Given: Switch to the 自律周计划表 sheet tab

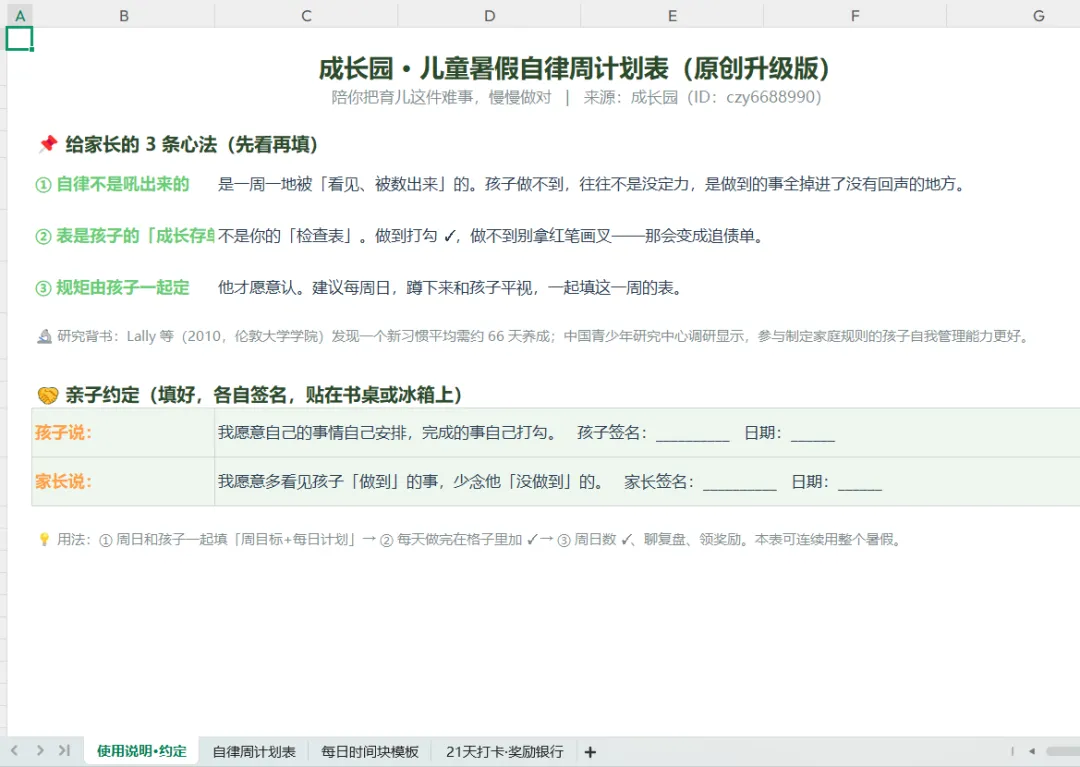Looking at the screenshot, I should 253,751.
